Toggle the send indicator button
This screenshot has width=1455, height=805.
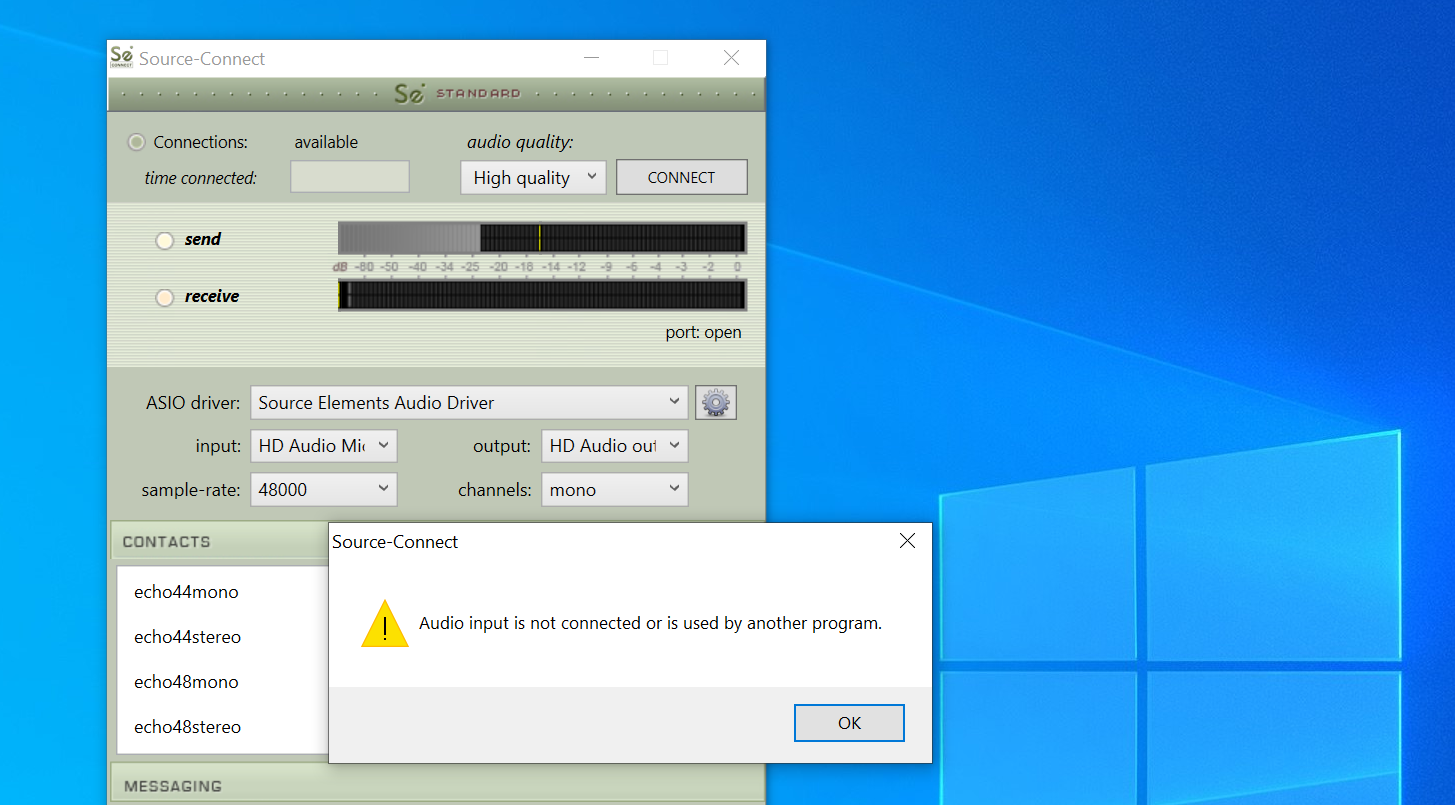click(x=165, y=240)
